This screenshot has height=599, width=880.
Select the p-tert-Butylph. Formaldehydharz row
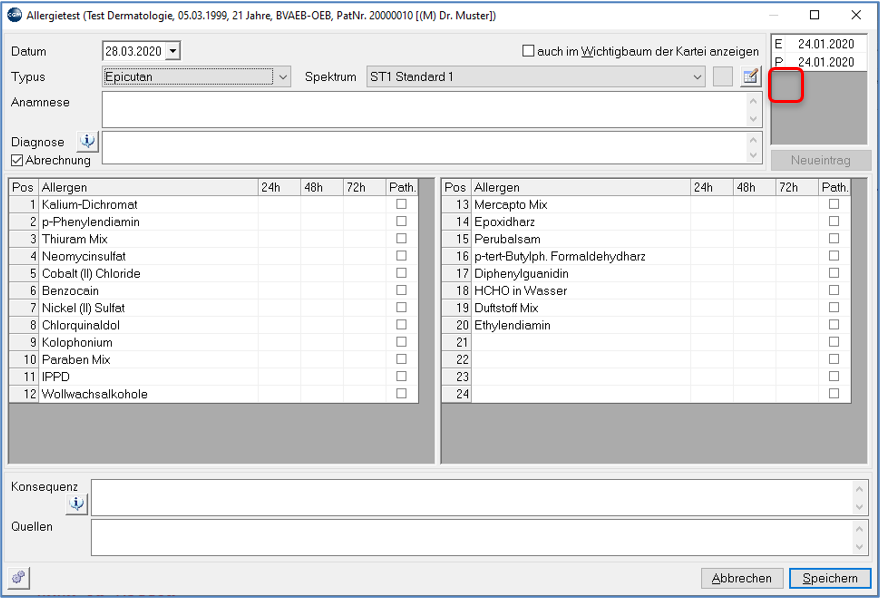coord(647,256)
